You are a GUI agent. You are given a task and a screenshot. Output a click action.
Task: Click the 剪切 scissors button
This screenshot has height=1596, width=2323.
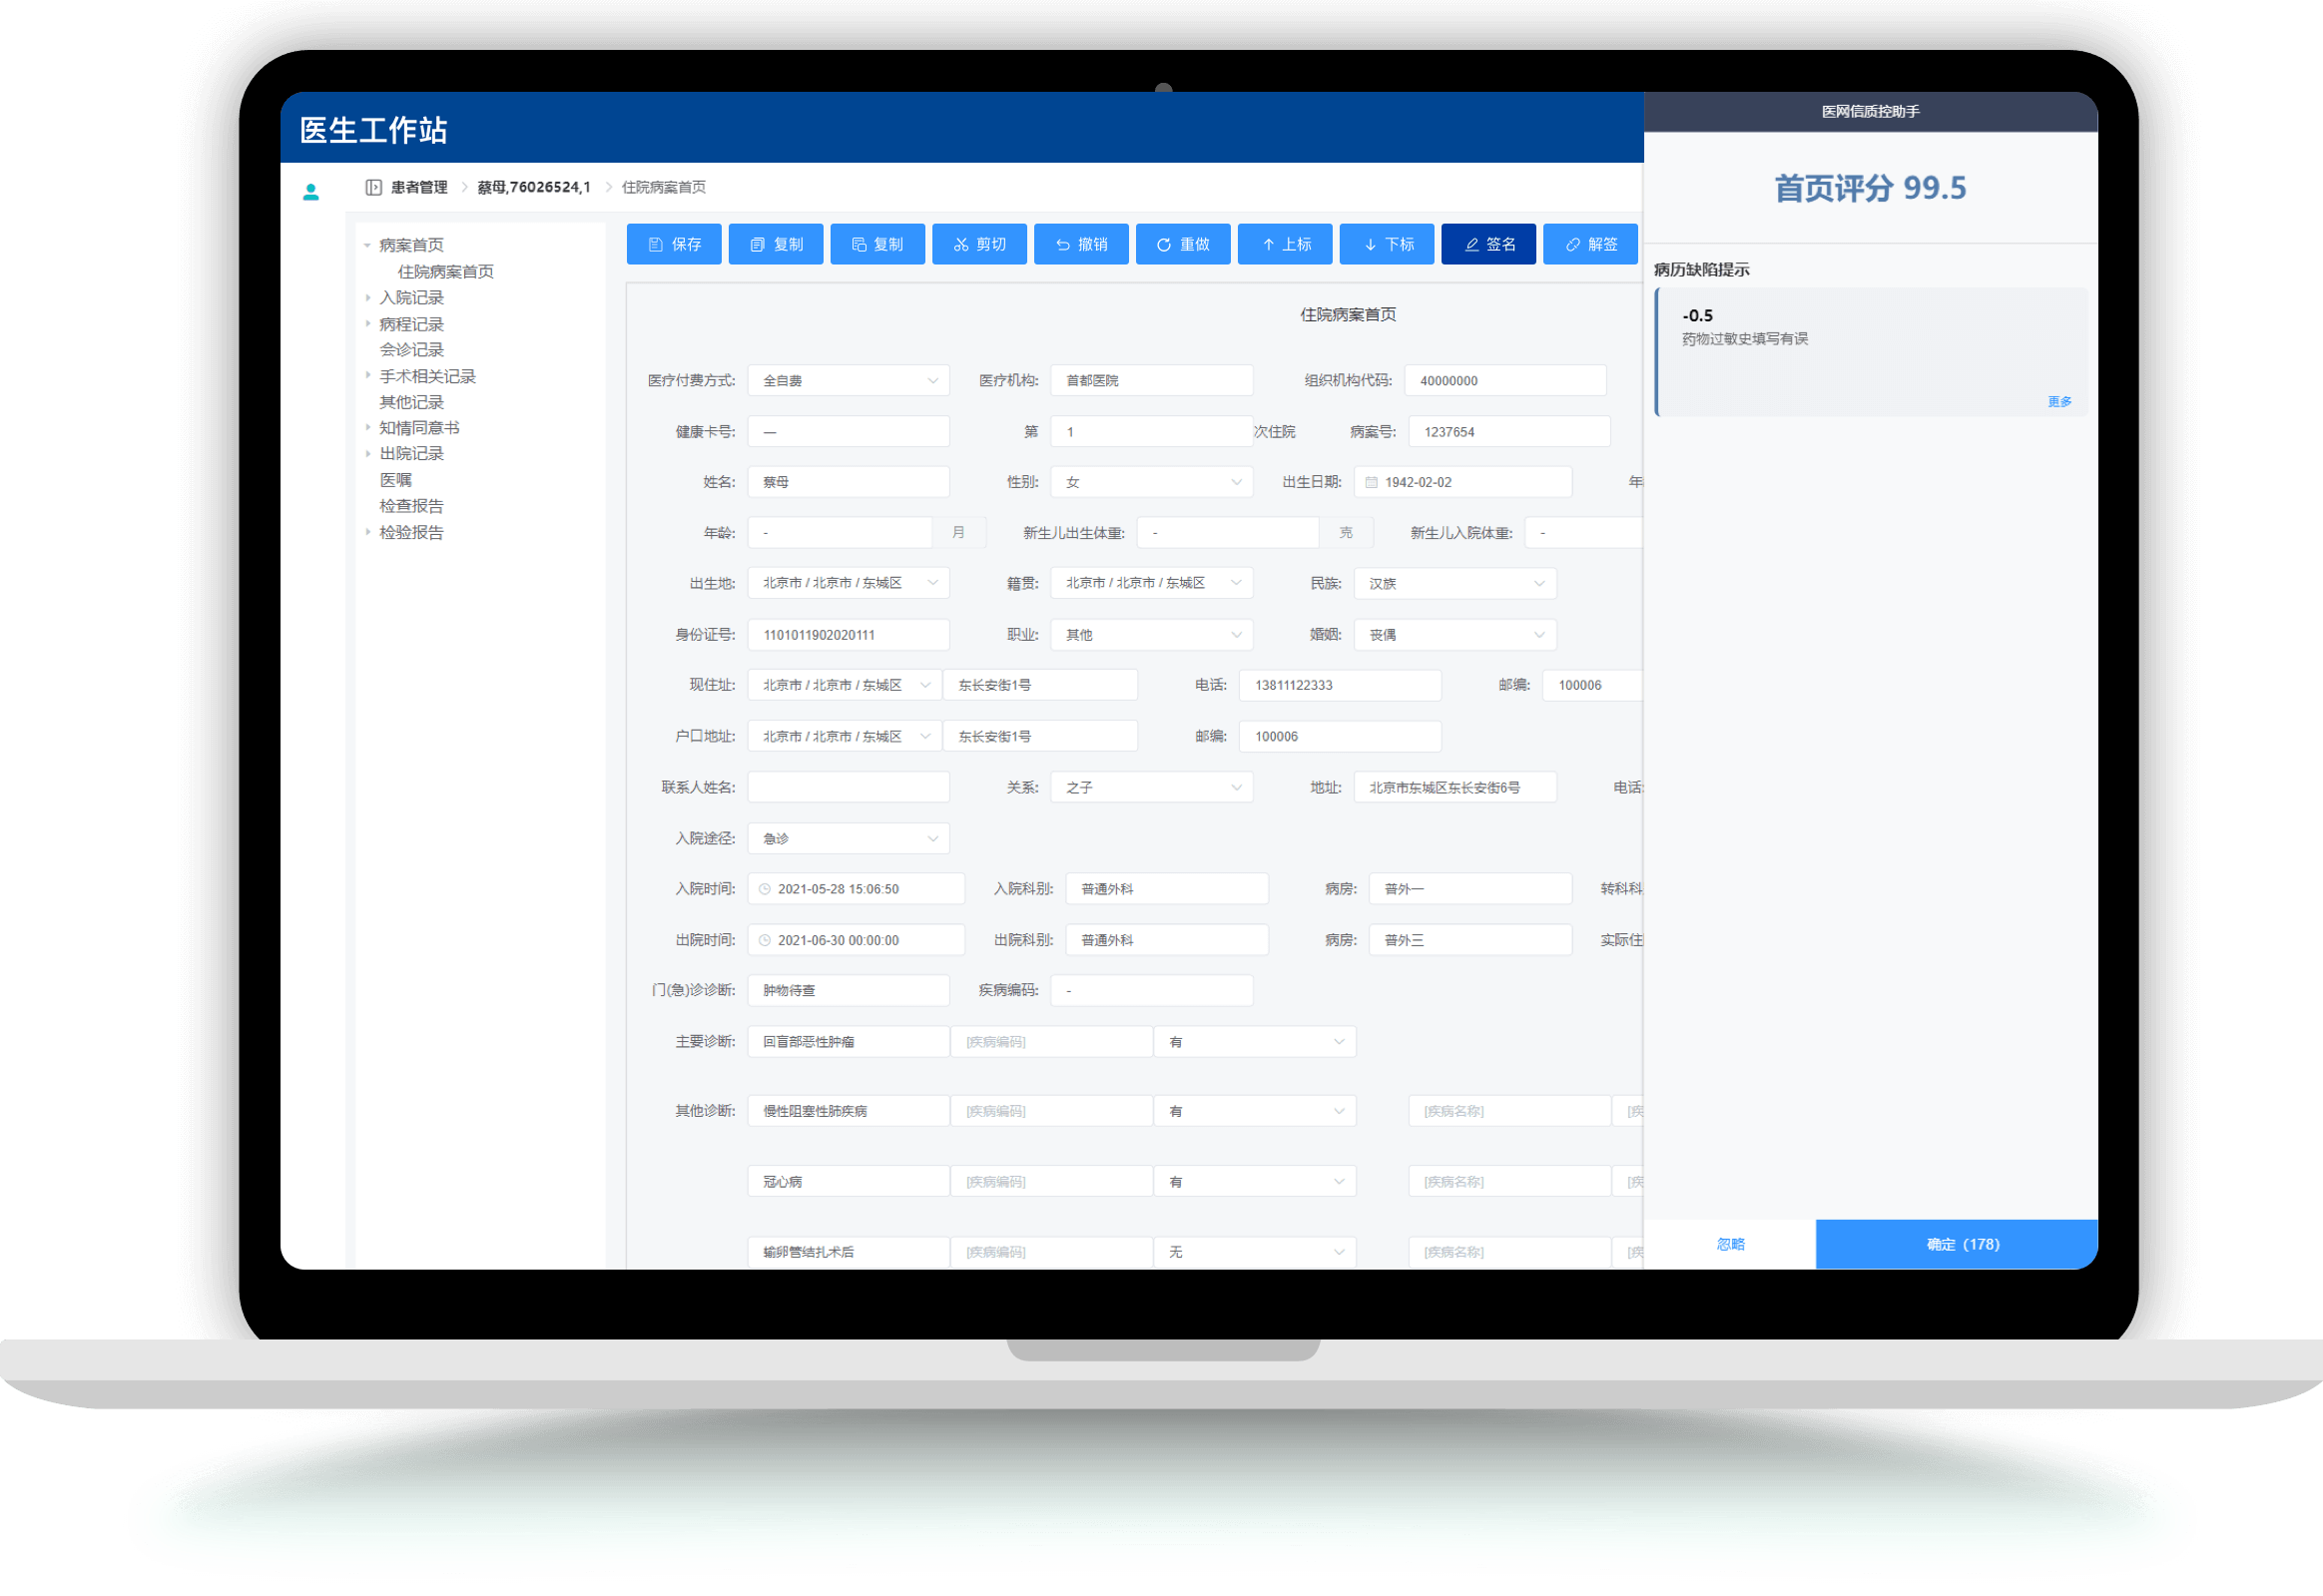pyautogui.click(x=979, y=244)
